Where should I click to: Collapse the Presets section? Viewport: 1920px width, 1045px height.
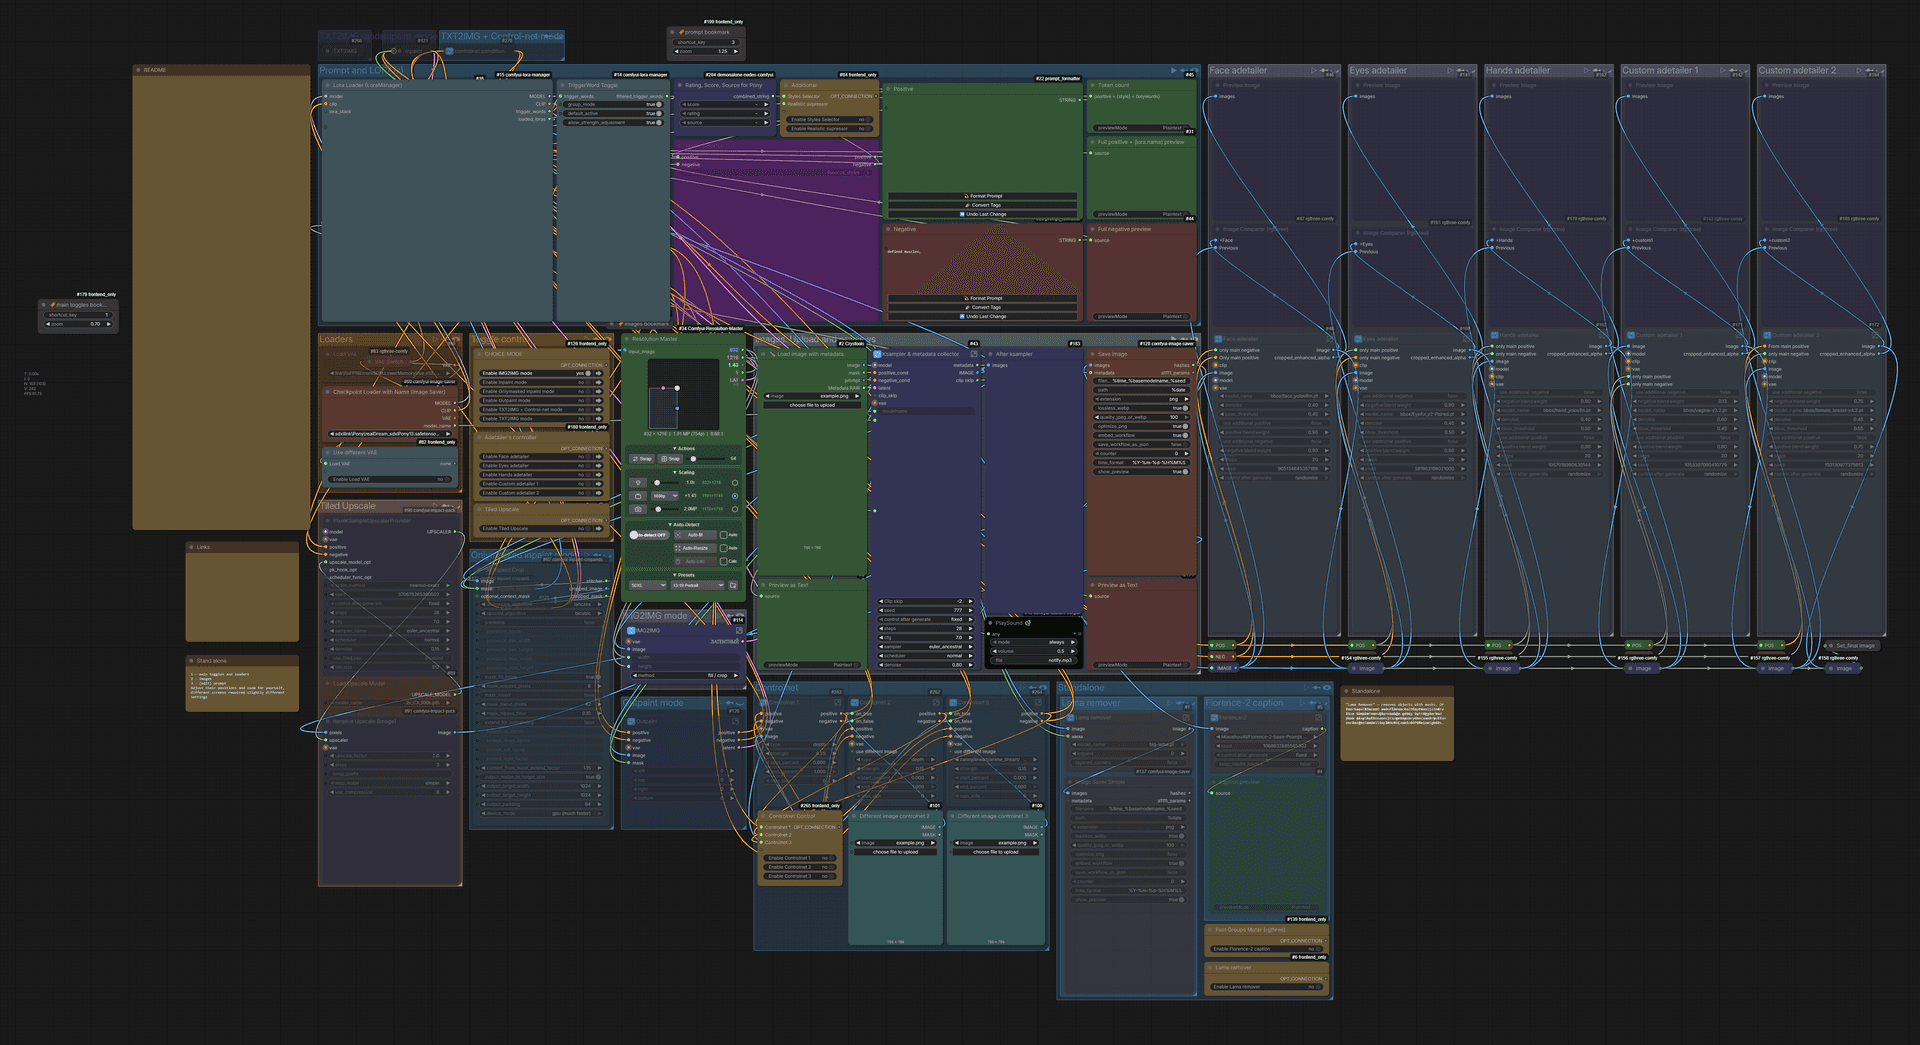pos(684,575)
